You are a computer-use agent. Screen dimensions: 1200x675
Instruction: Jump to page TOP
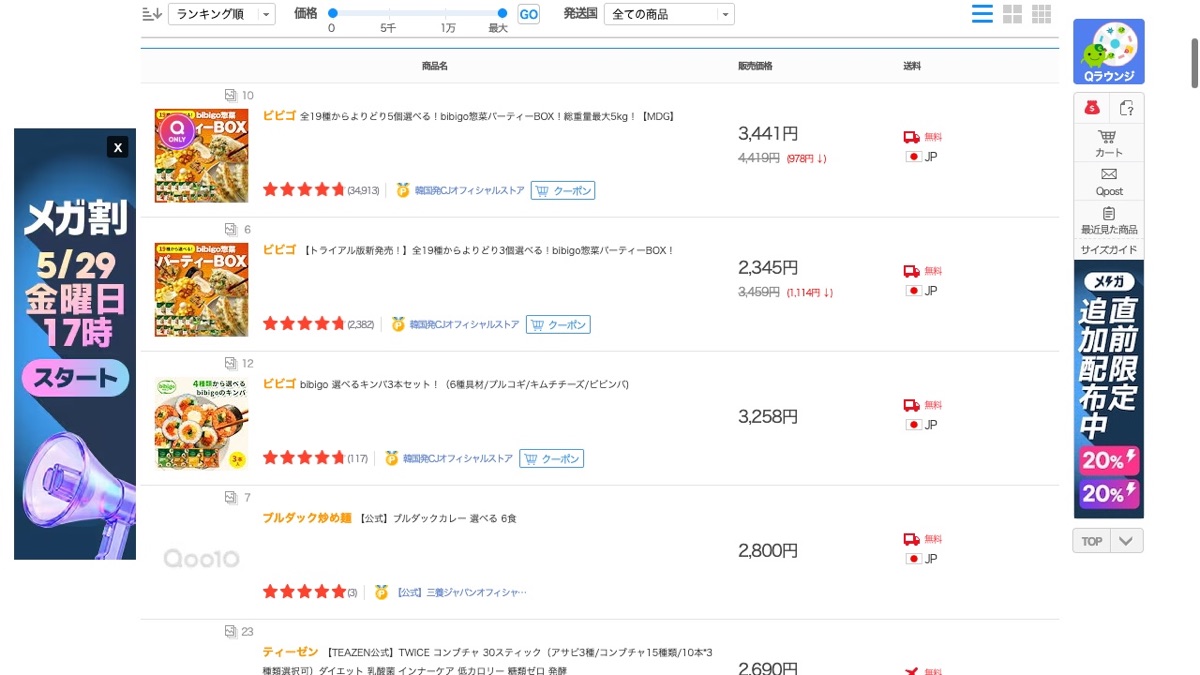tap(1091, 541)
